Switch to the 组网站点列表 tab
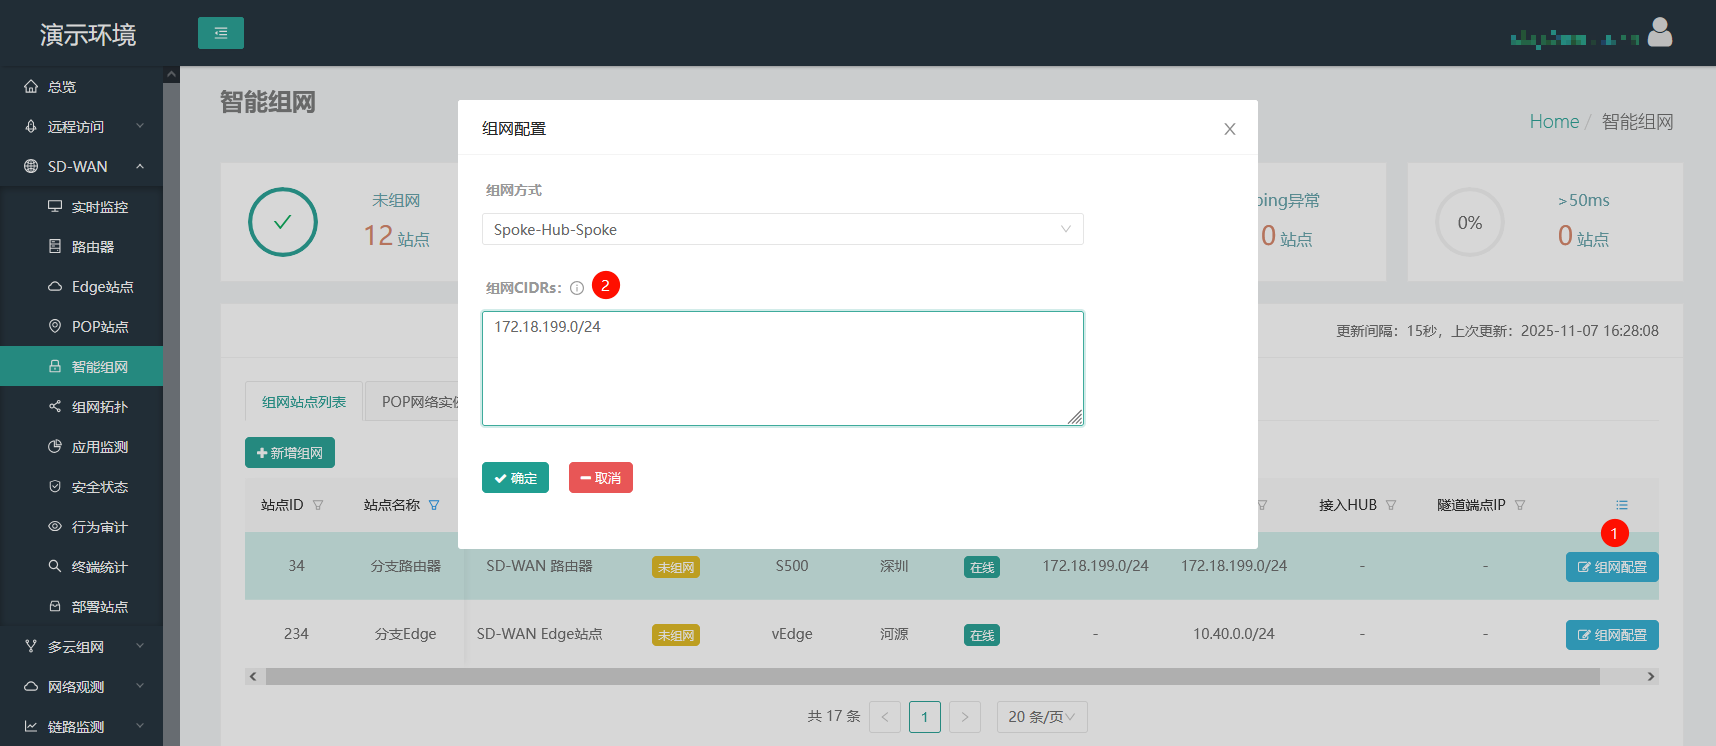1716x746 pixels. [304, 401]
